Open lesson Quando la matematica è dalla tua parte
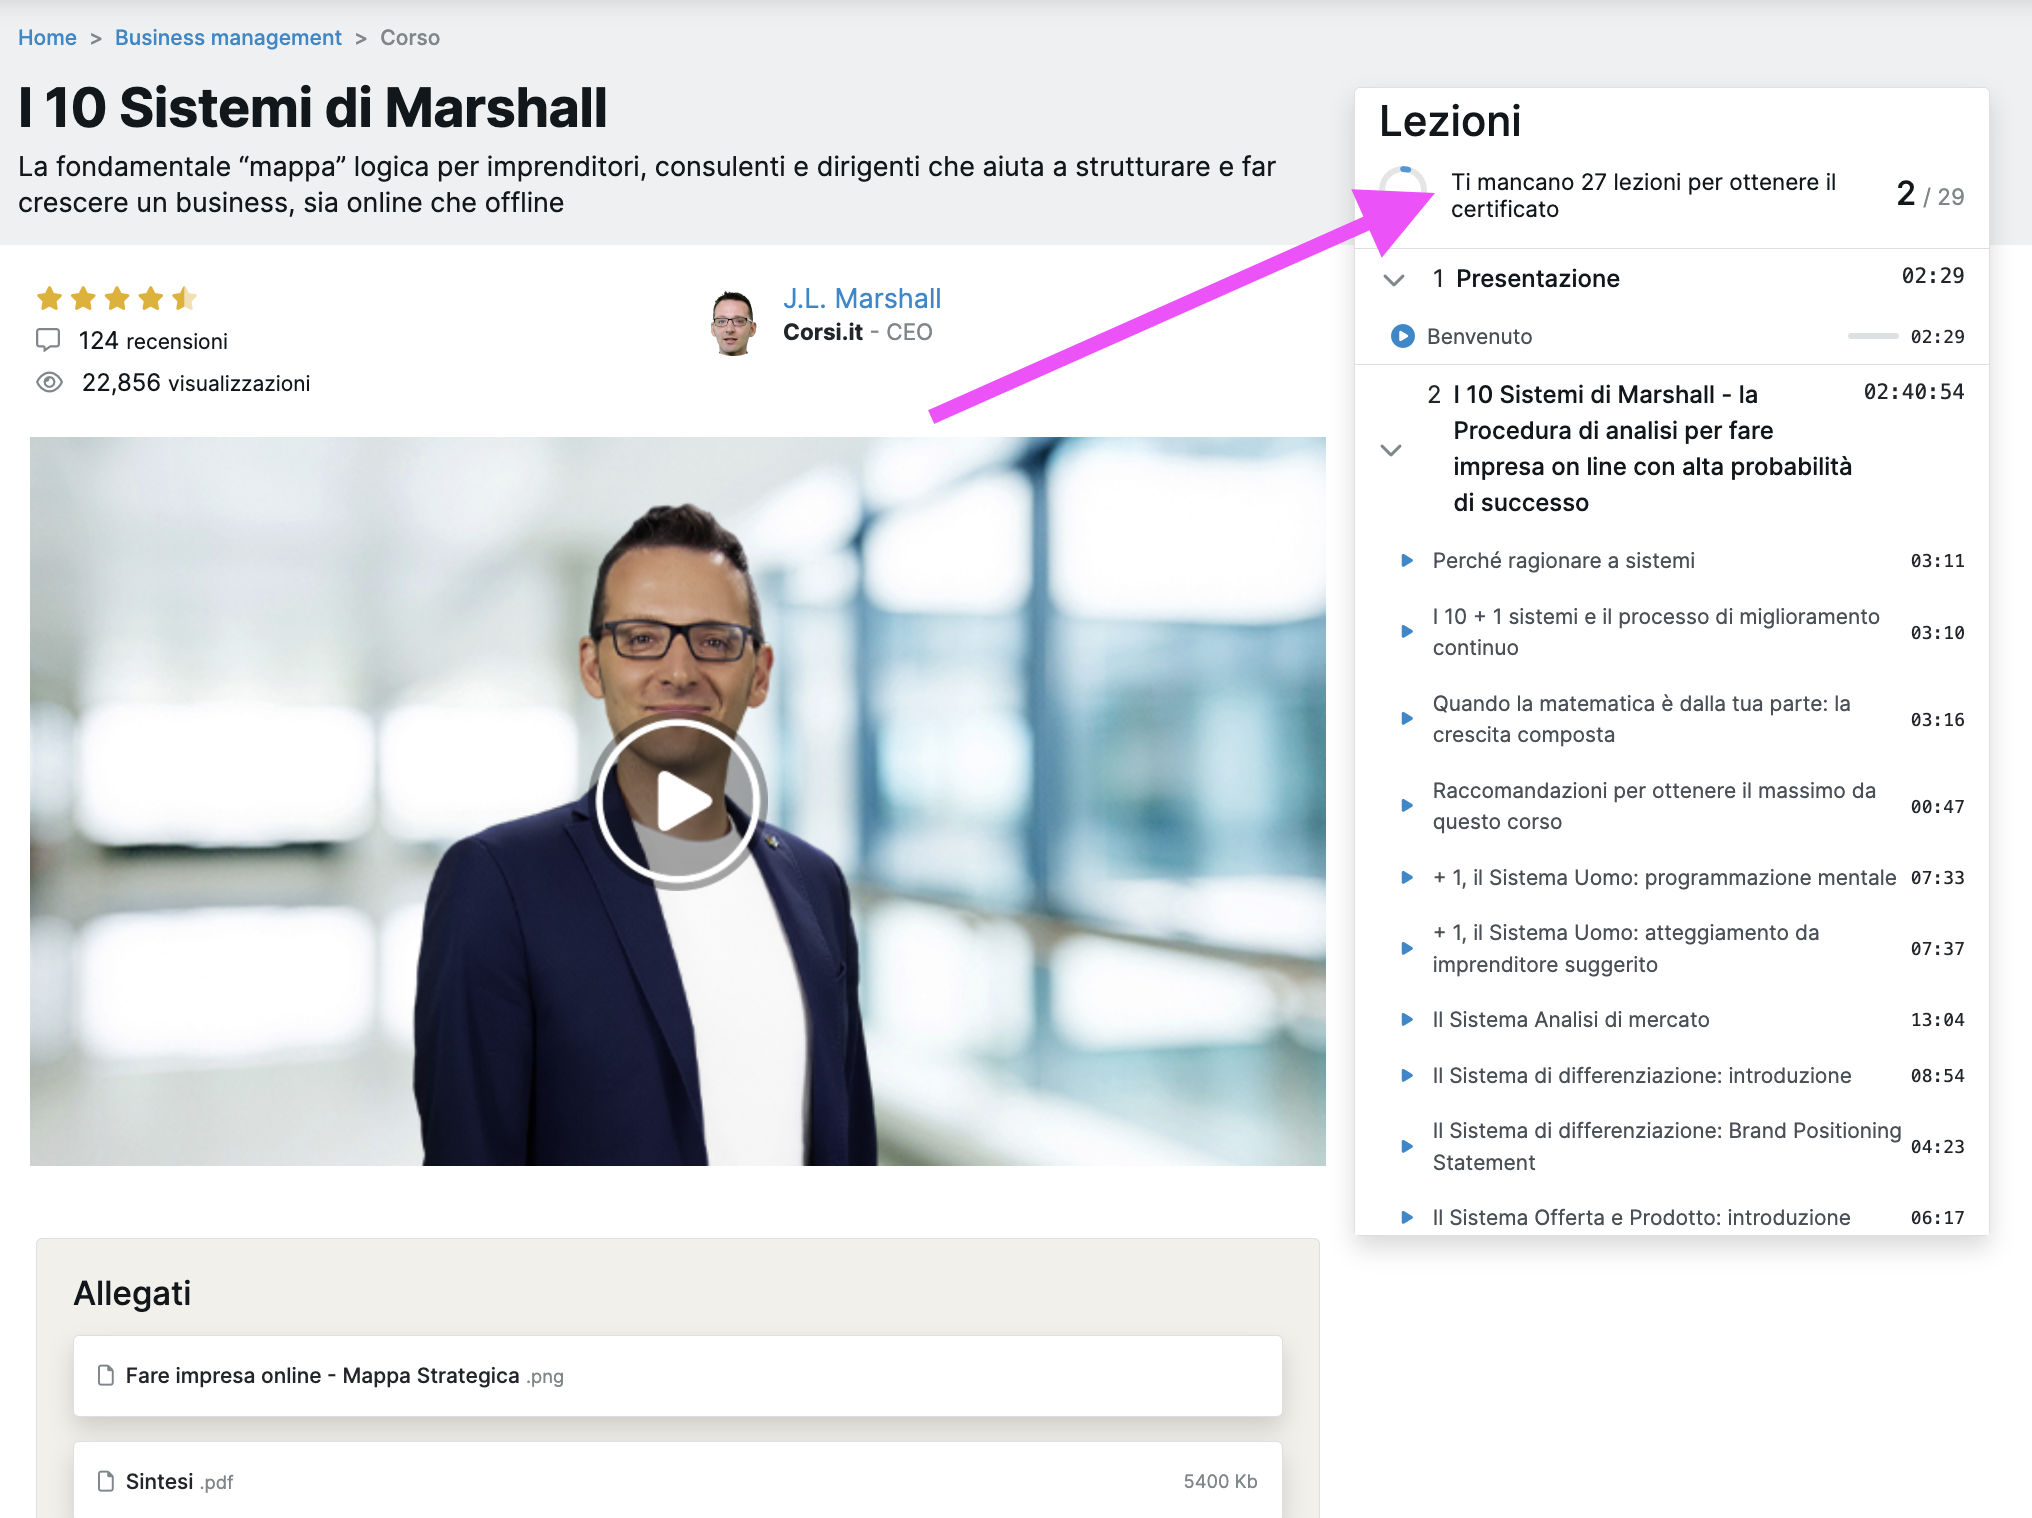Viewport: 2032px width, 1518px height. coord(1641,719)
